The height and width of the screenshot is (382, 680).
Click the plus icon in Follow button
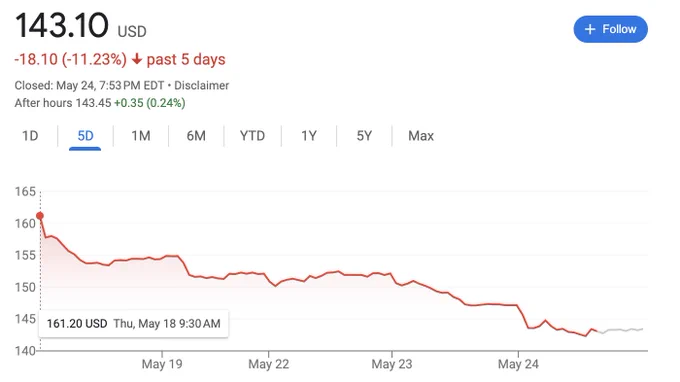point(589,29)
